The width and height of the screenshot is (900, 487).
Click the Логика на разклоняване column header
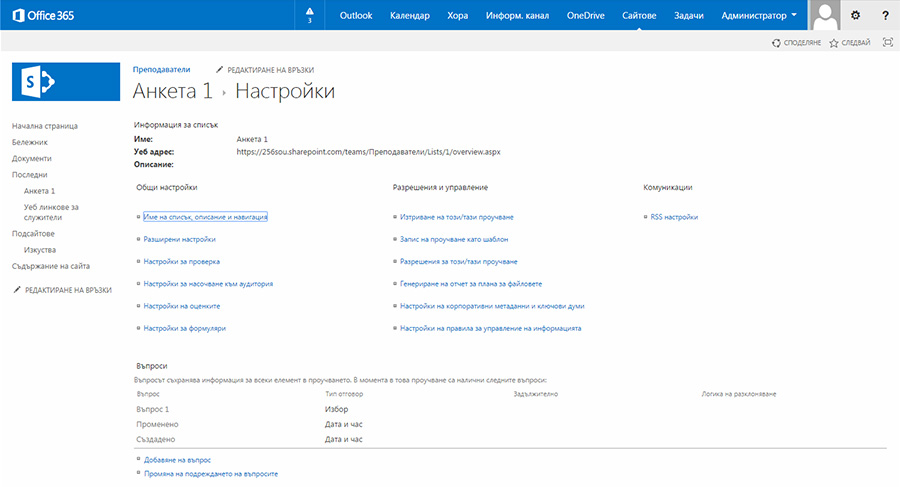pos(739,394)
